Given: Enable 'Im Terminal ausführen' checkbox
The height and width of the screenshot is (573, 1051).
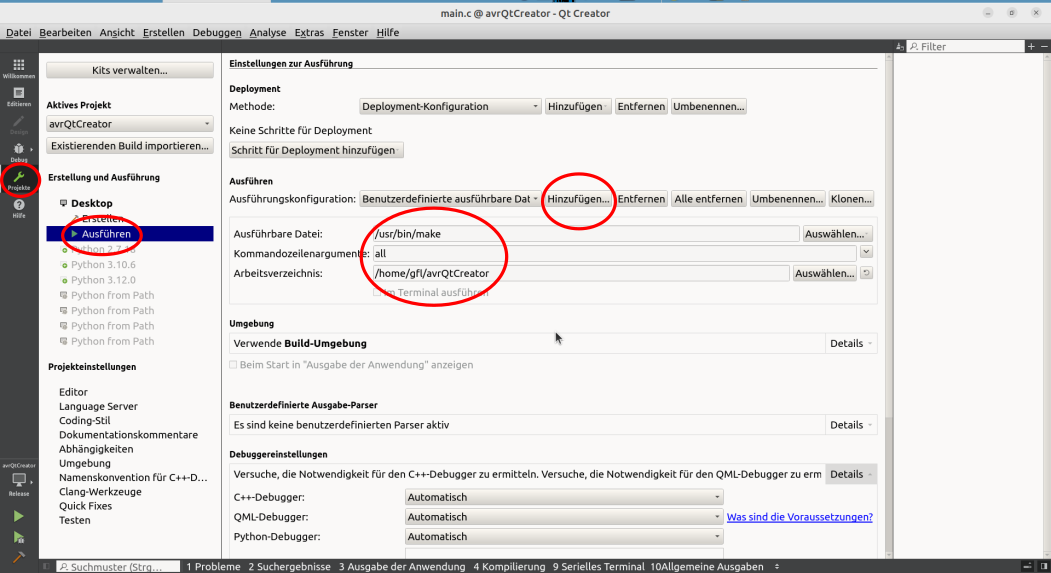Looking at the screenshot, I should [x=377, y=292].
